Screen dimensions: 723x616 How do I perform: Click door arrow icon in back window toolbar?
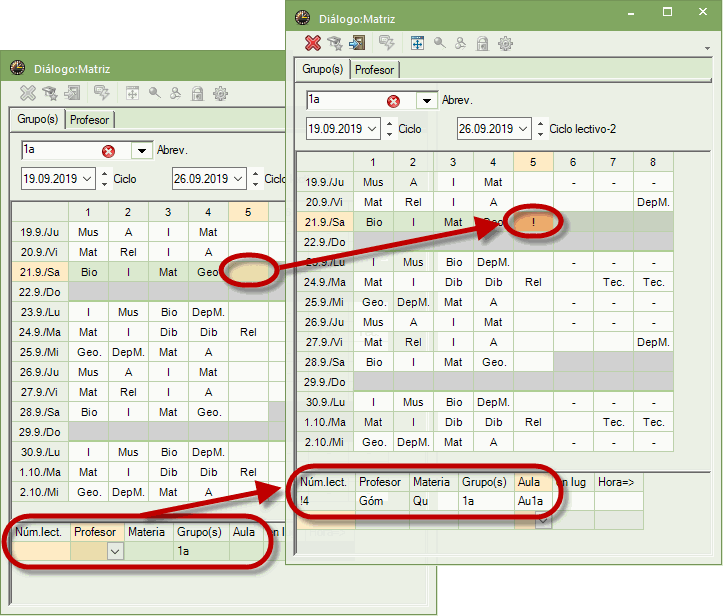[72, 93]
